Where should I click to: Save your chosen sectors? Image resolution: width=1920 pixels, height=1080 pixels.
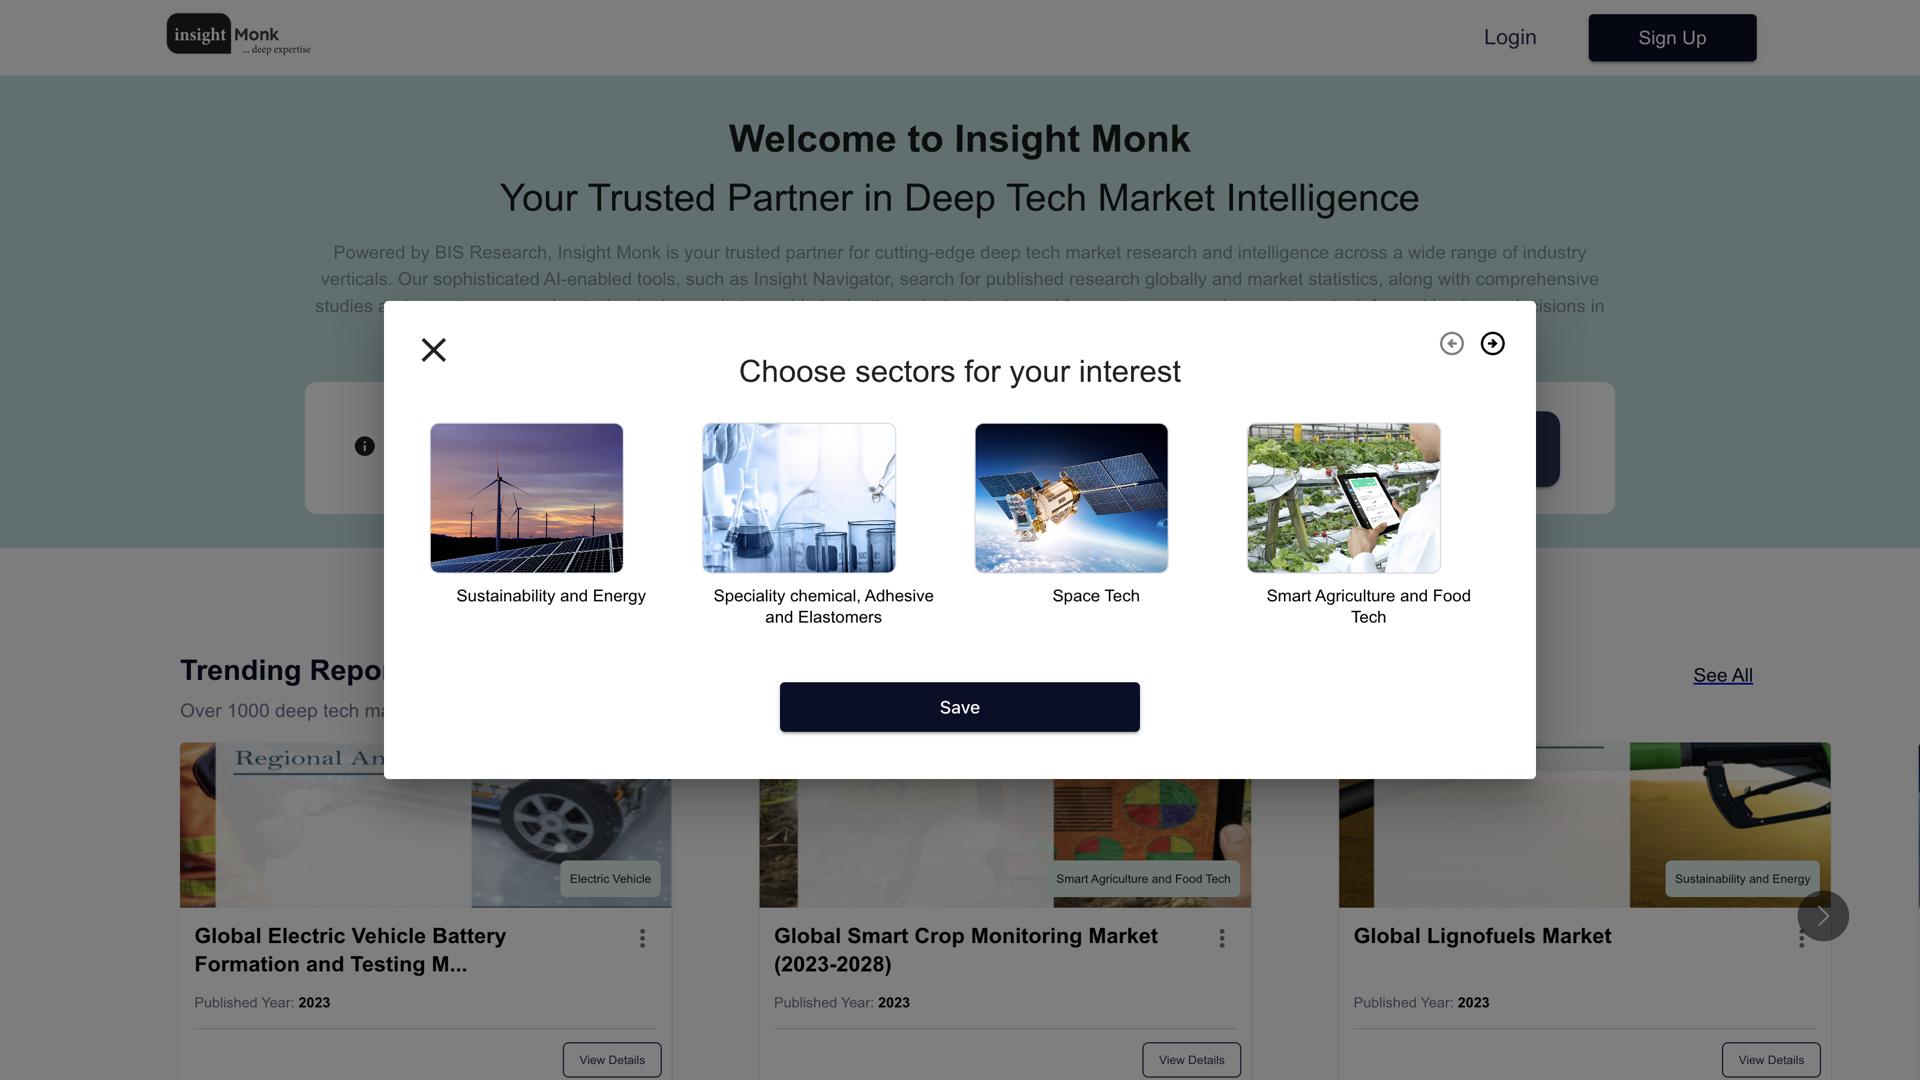coord(959,707)
